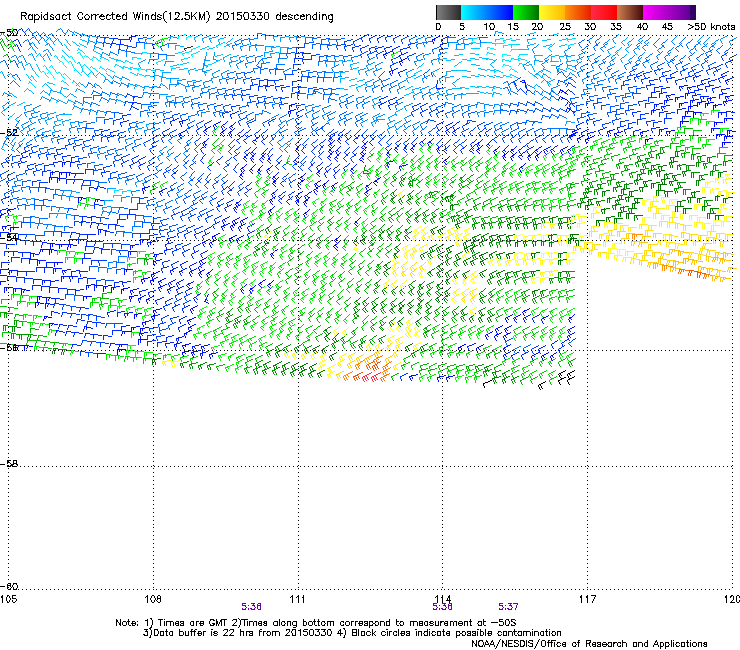Viewport: 740px width, 650px height.
Task: Click the legend tick label 25
Action: 565,27
